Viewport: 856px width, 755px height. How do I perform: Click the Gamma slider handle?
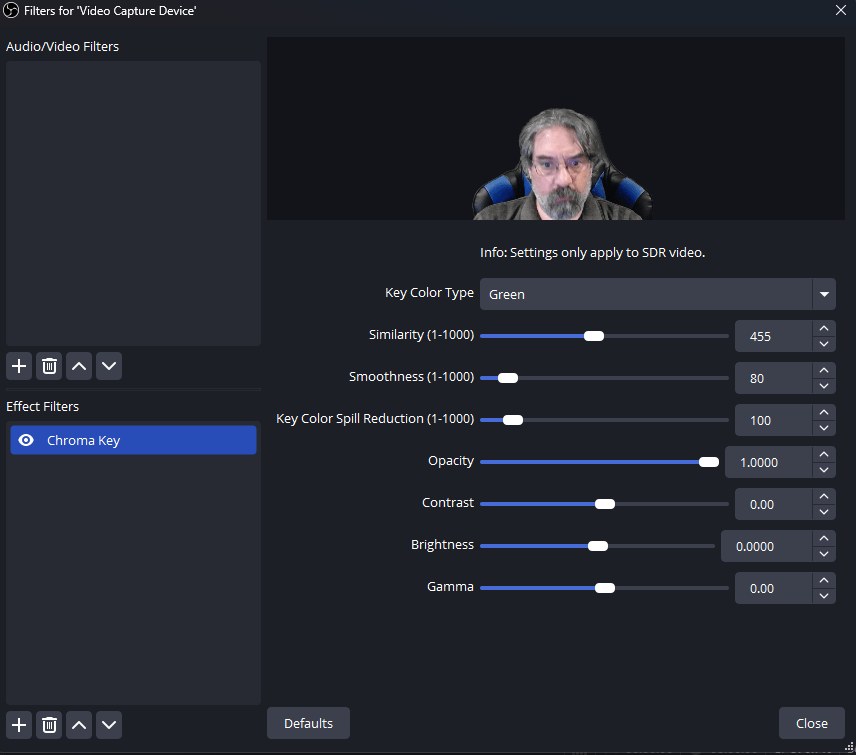(x=605, y=588)
